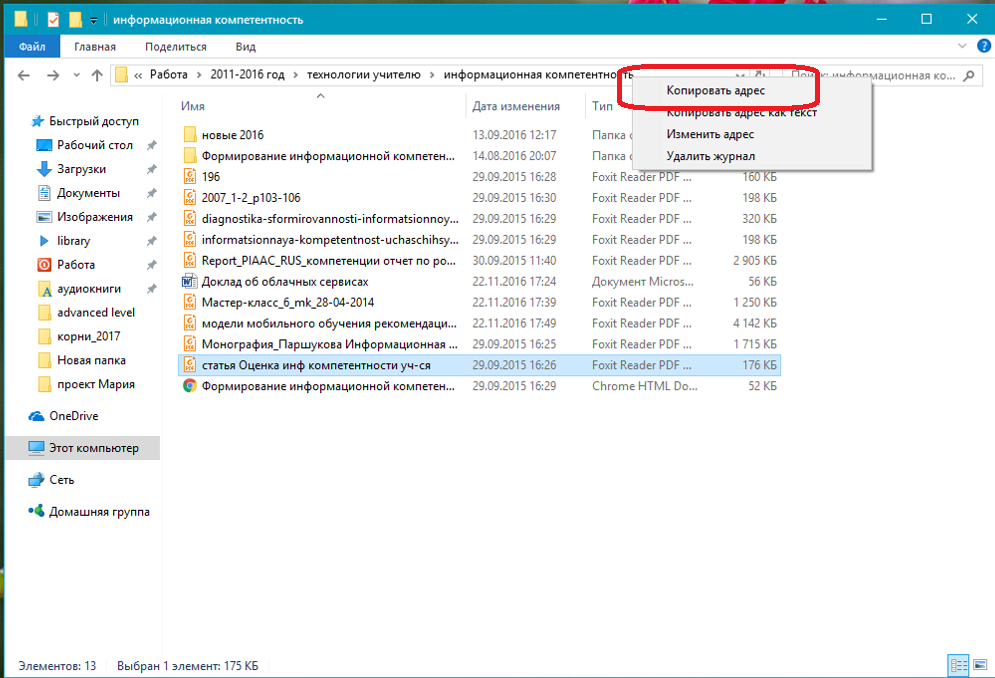Open Документы in the sidebar
Image resolution: width=995 pixels, height=678 pixels.
(x=88, y=193)
